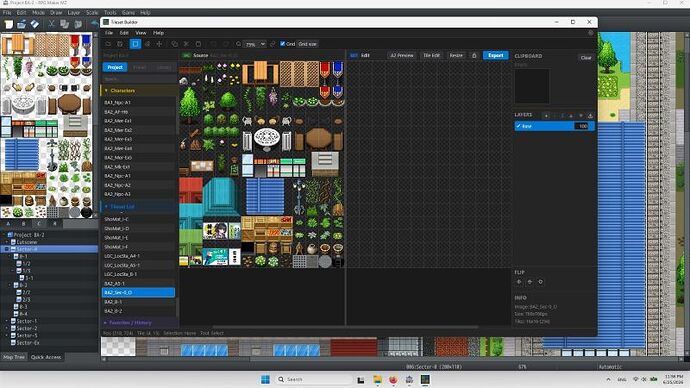Collapse the Tileset List section
Viewport: 690px width, 388px height.
pos(106,206)
